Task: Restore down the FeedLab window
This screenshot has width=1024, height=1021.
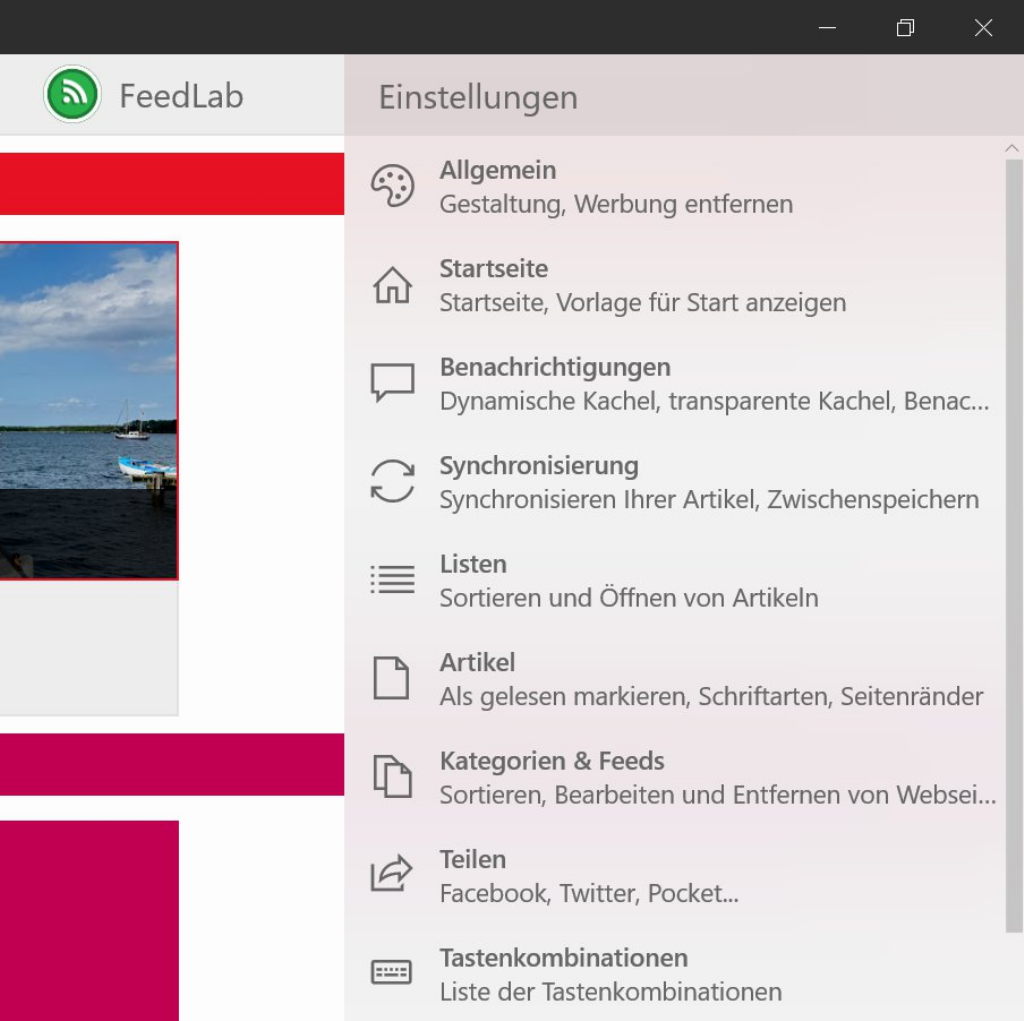Action: click(905, 27)
